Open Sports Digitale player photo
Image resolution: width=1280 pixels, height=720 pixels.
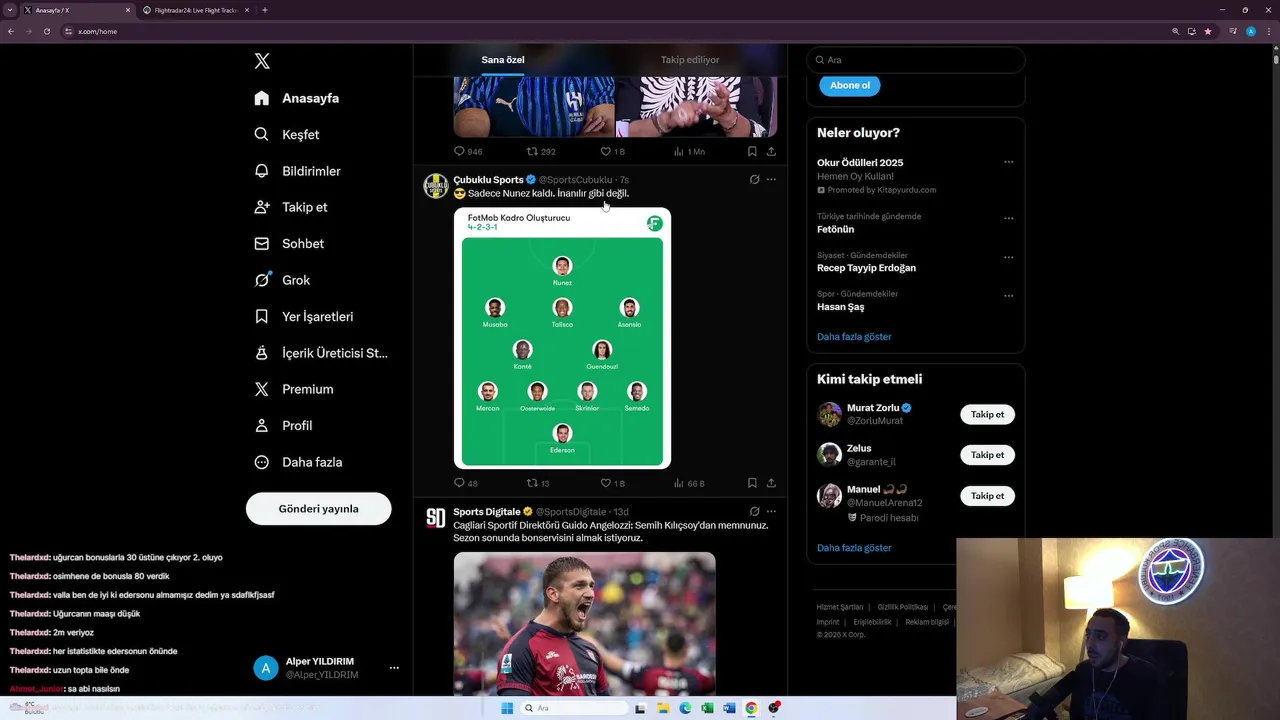[x=585, y=624]
